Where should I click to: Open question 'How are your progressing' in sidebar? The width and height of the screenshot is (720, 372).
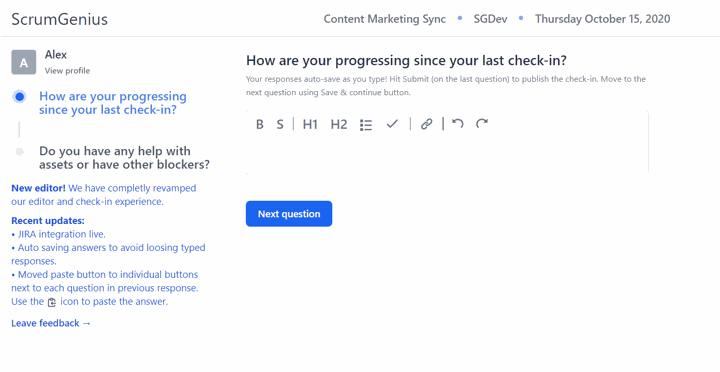coord(112,103)
